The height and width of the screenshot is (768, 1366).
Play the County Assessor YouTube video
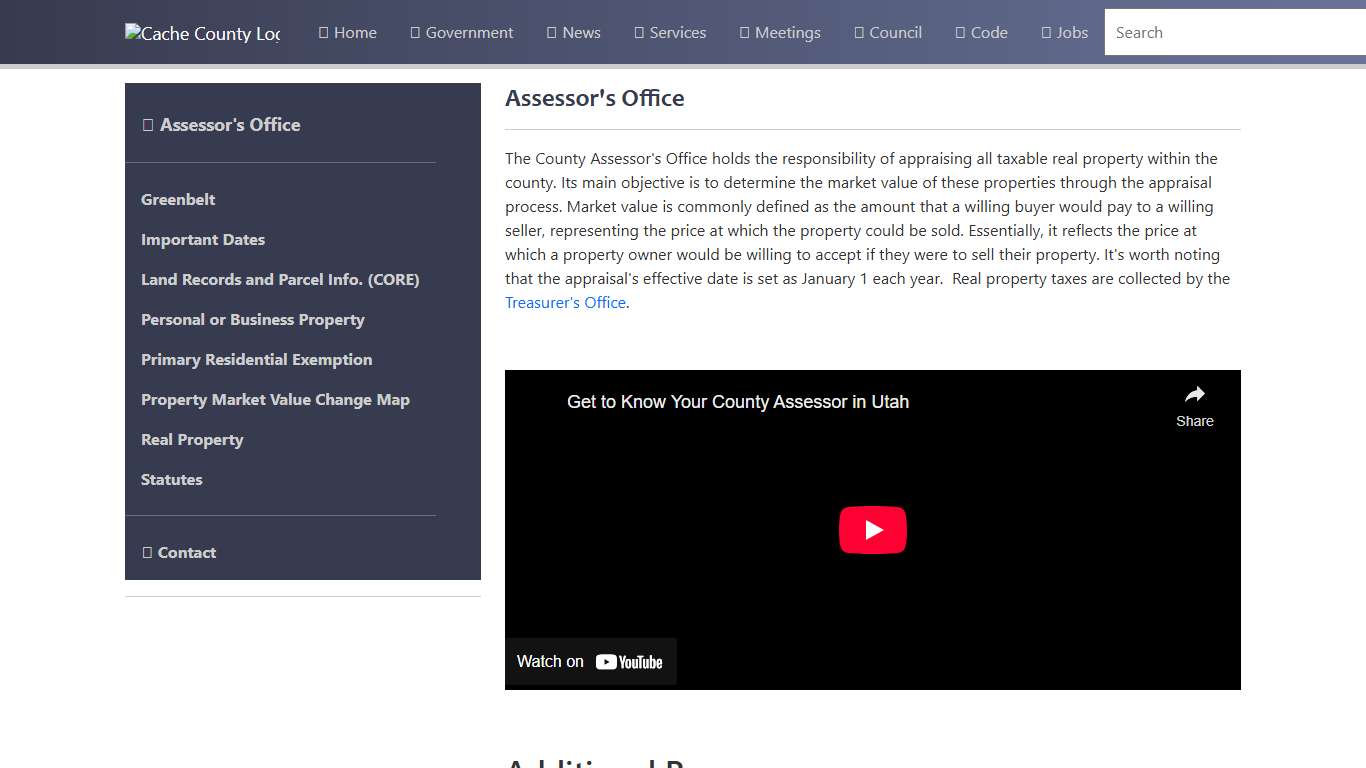click(x=872, y=529)
